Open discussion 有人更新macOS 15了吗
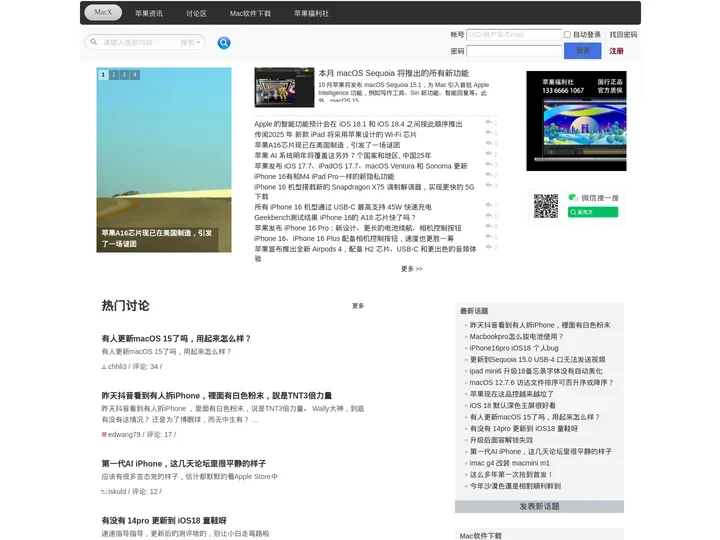Viewport: 720px width, 540px height. (x=176, y=339)
